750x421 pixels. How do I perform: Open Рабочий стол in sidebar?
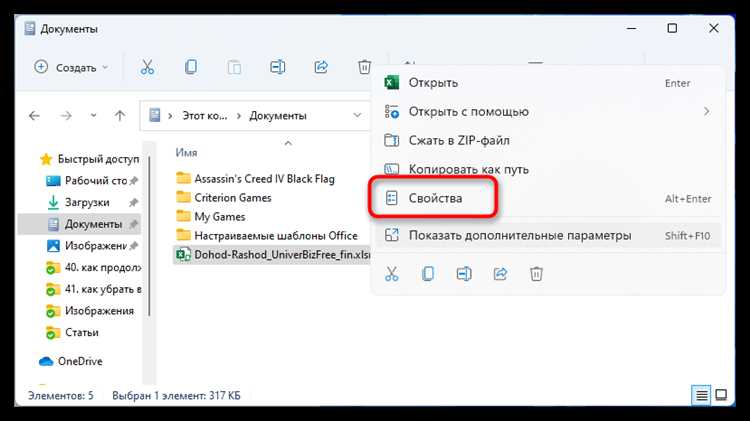click(92, 181)
